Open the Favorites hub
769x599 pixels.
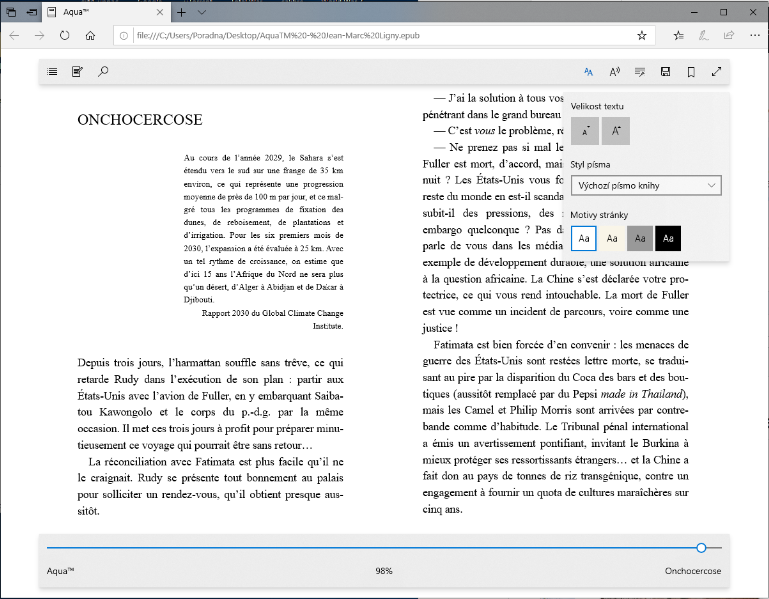point(678,35)
